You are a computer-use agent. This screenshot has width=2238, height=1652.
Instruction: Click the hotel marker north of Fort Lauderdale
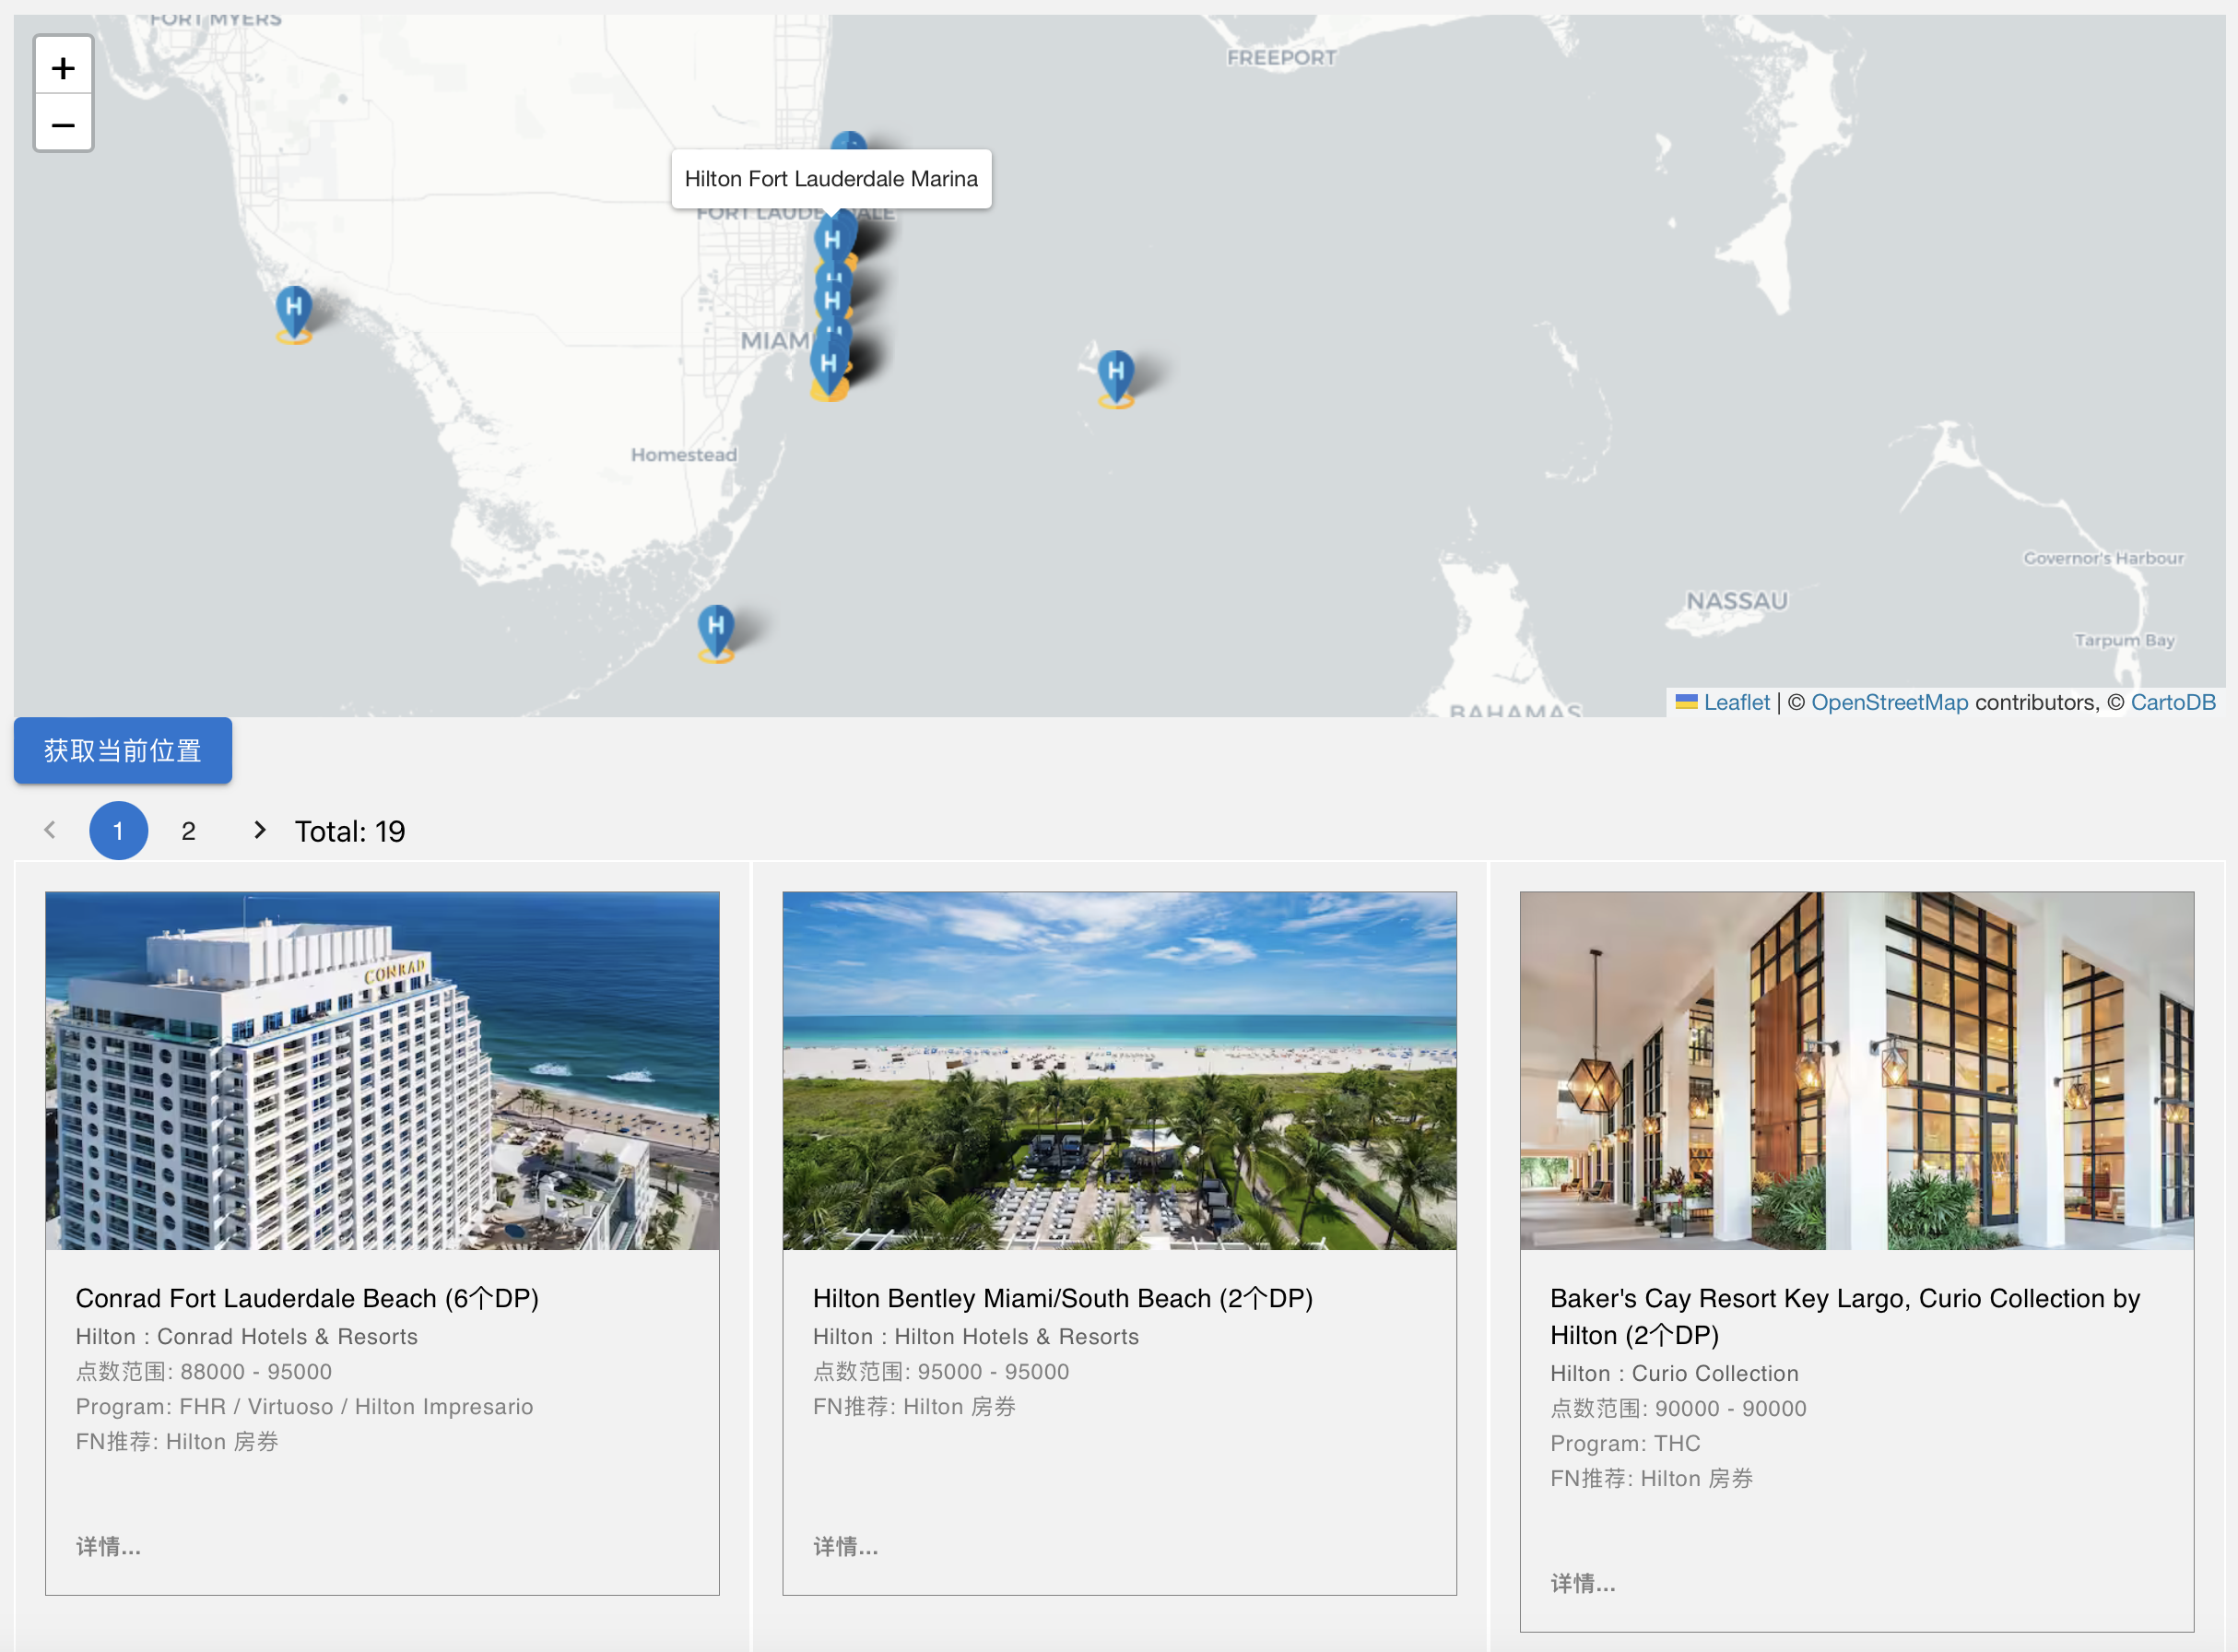(x=849, y=141)
